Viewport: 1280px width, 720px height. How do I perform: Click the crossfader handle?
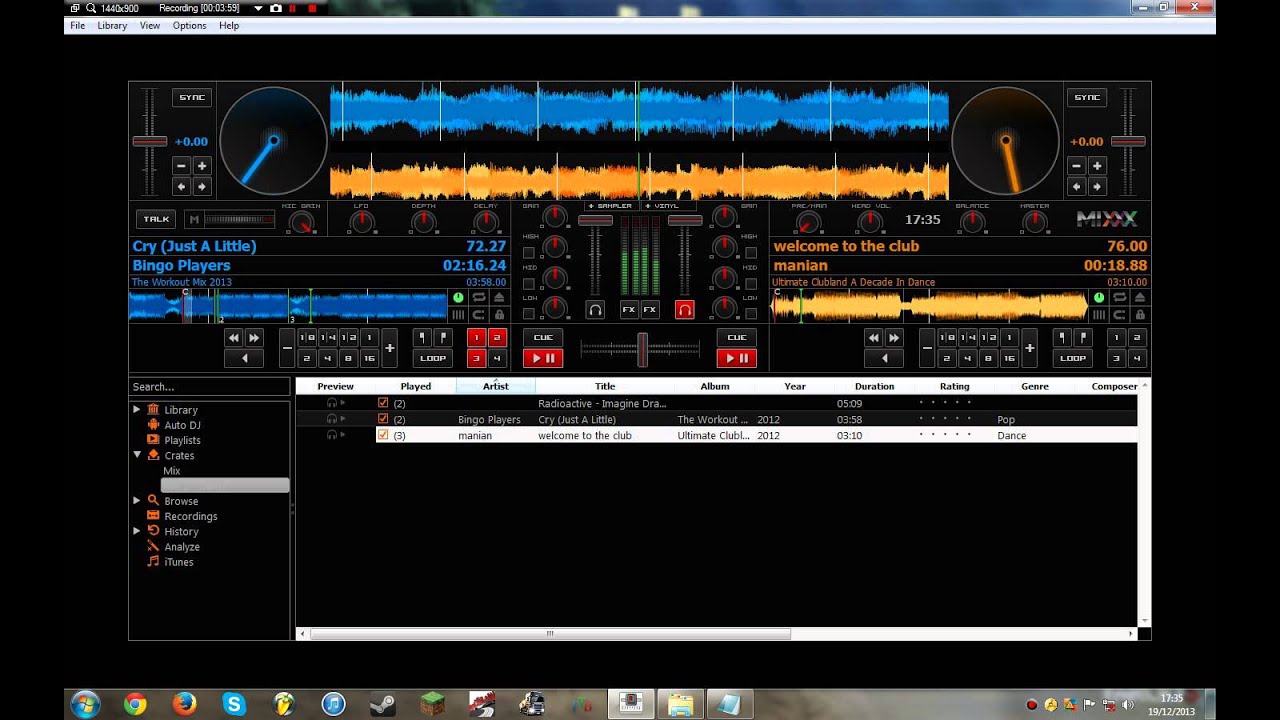tap(642, 348)
